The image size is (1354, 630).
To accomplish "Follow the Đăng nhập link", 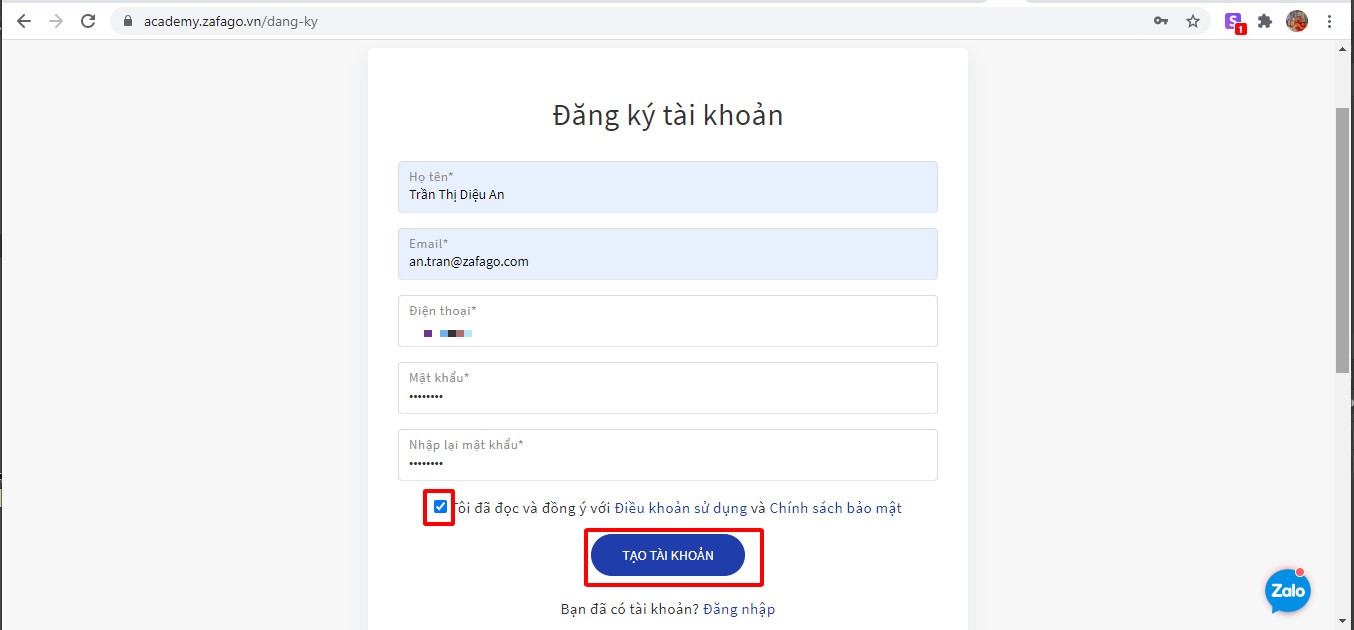I will (x=739, y=609).
